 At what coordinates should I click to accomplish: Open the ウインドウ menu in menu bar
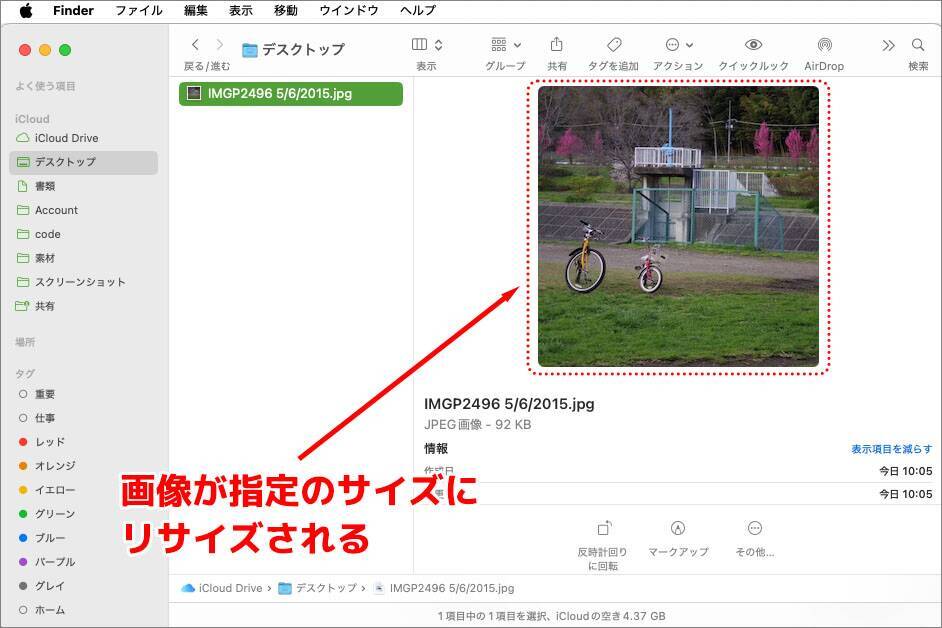tap(349, 11)
